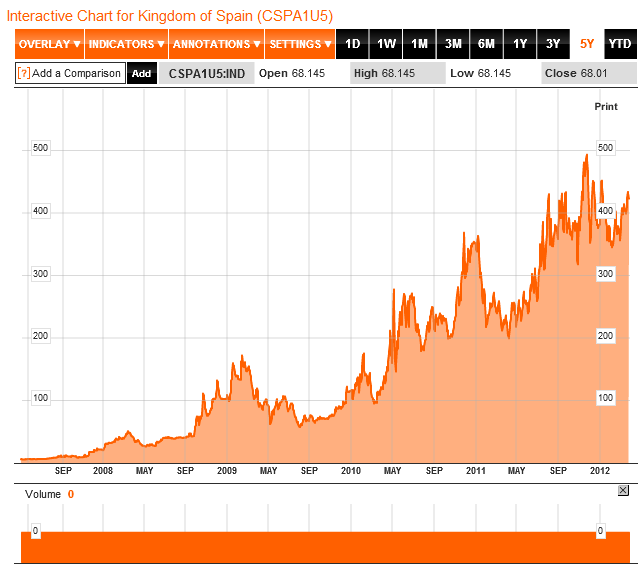The height and width of the screenshot is (572, 644).
Task: Open the Annotations dropdown menu
Action: point(216,44)
